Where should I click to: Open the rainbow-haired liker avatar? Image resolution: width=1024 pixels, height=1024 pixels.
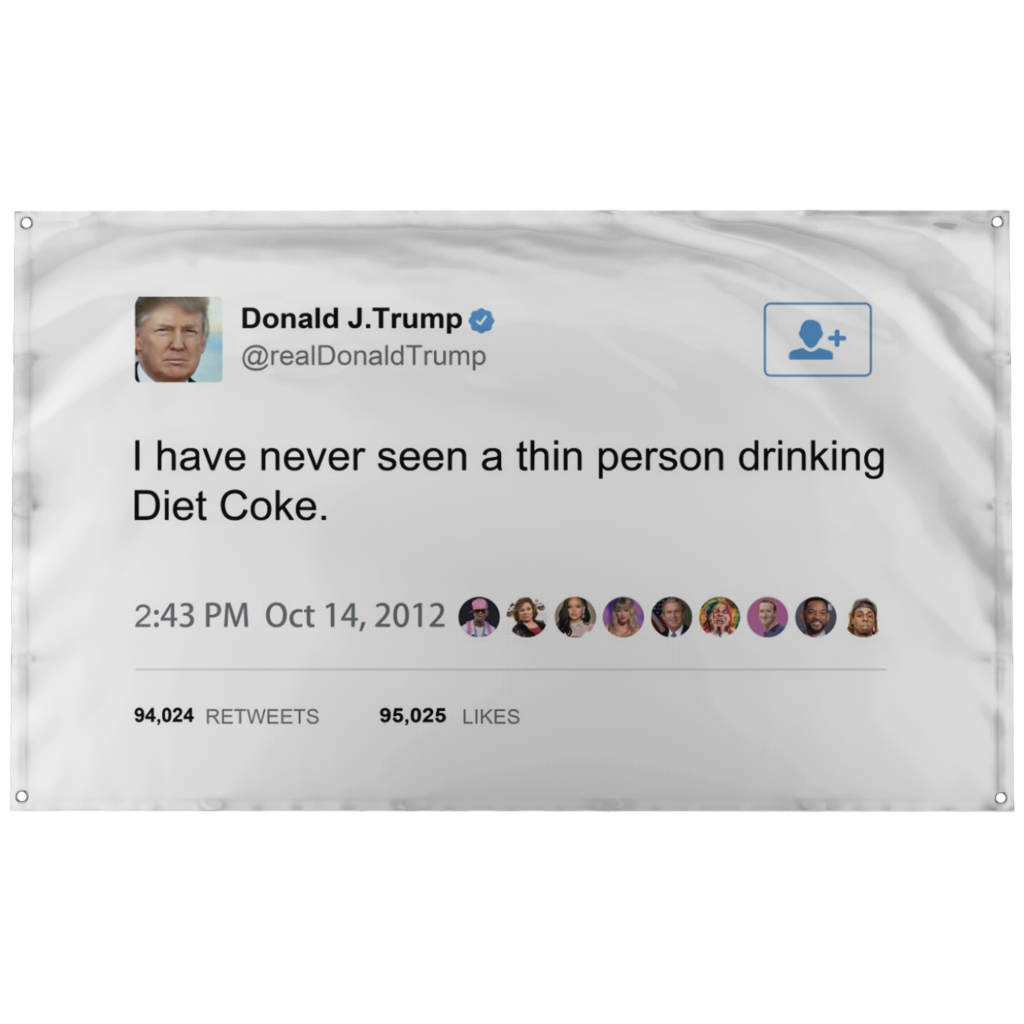coord(719,617)
